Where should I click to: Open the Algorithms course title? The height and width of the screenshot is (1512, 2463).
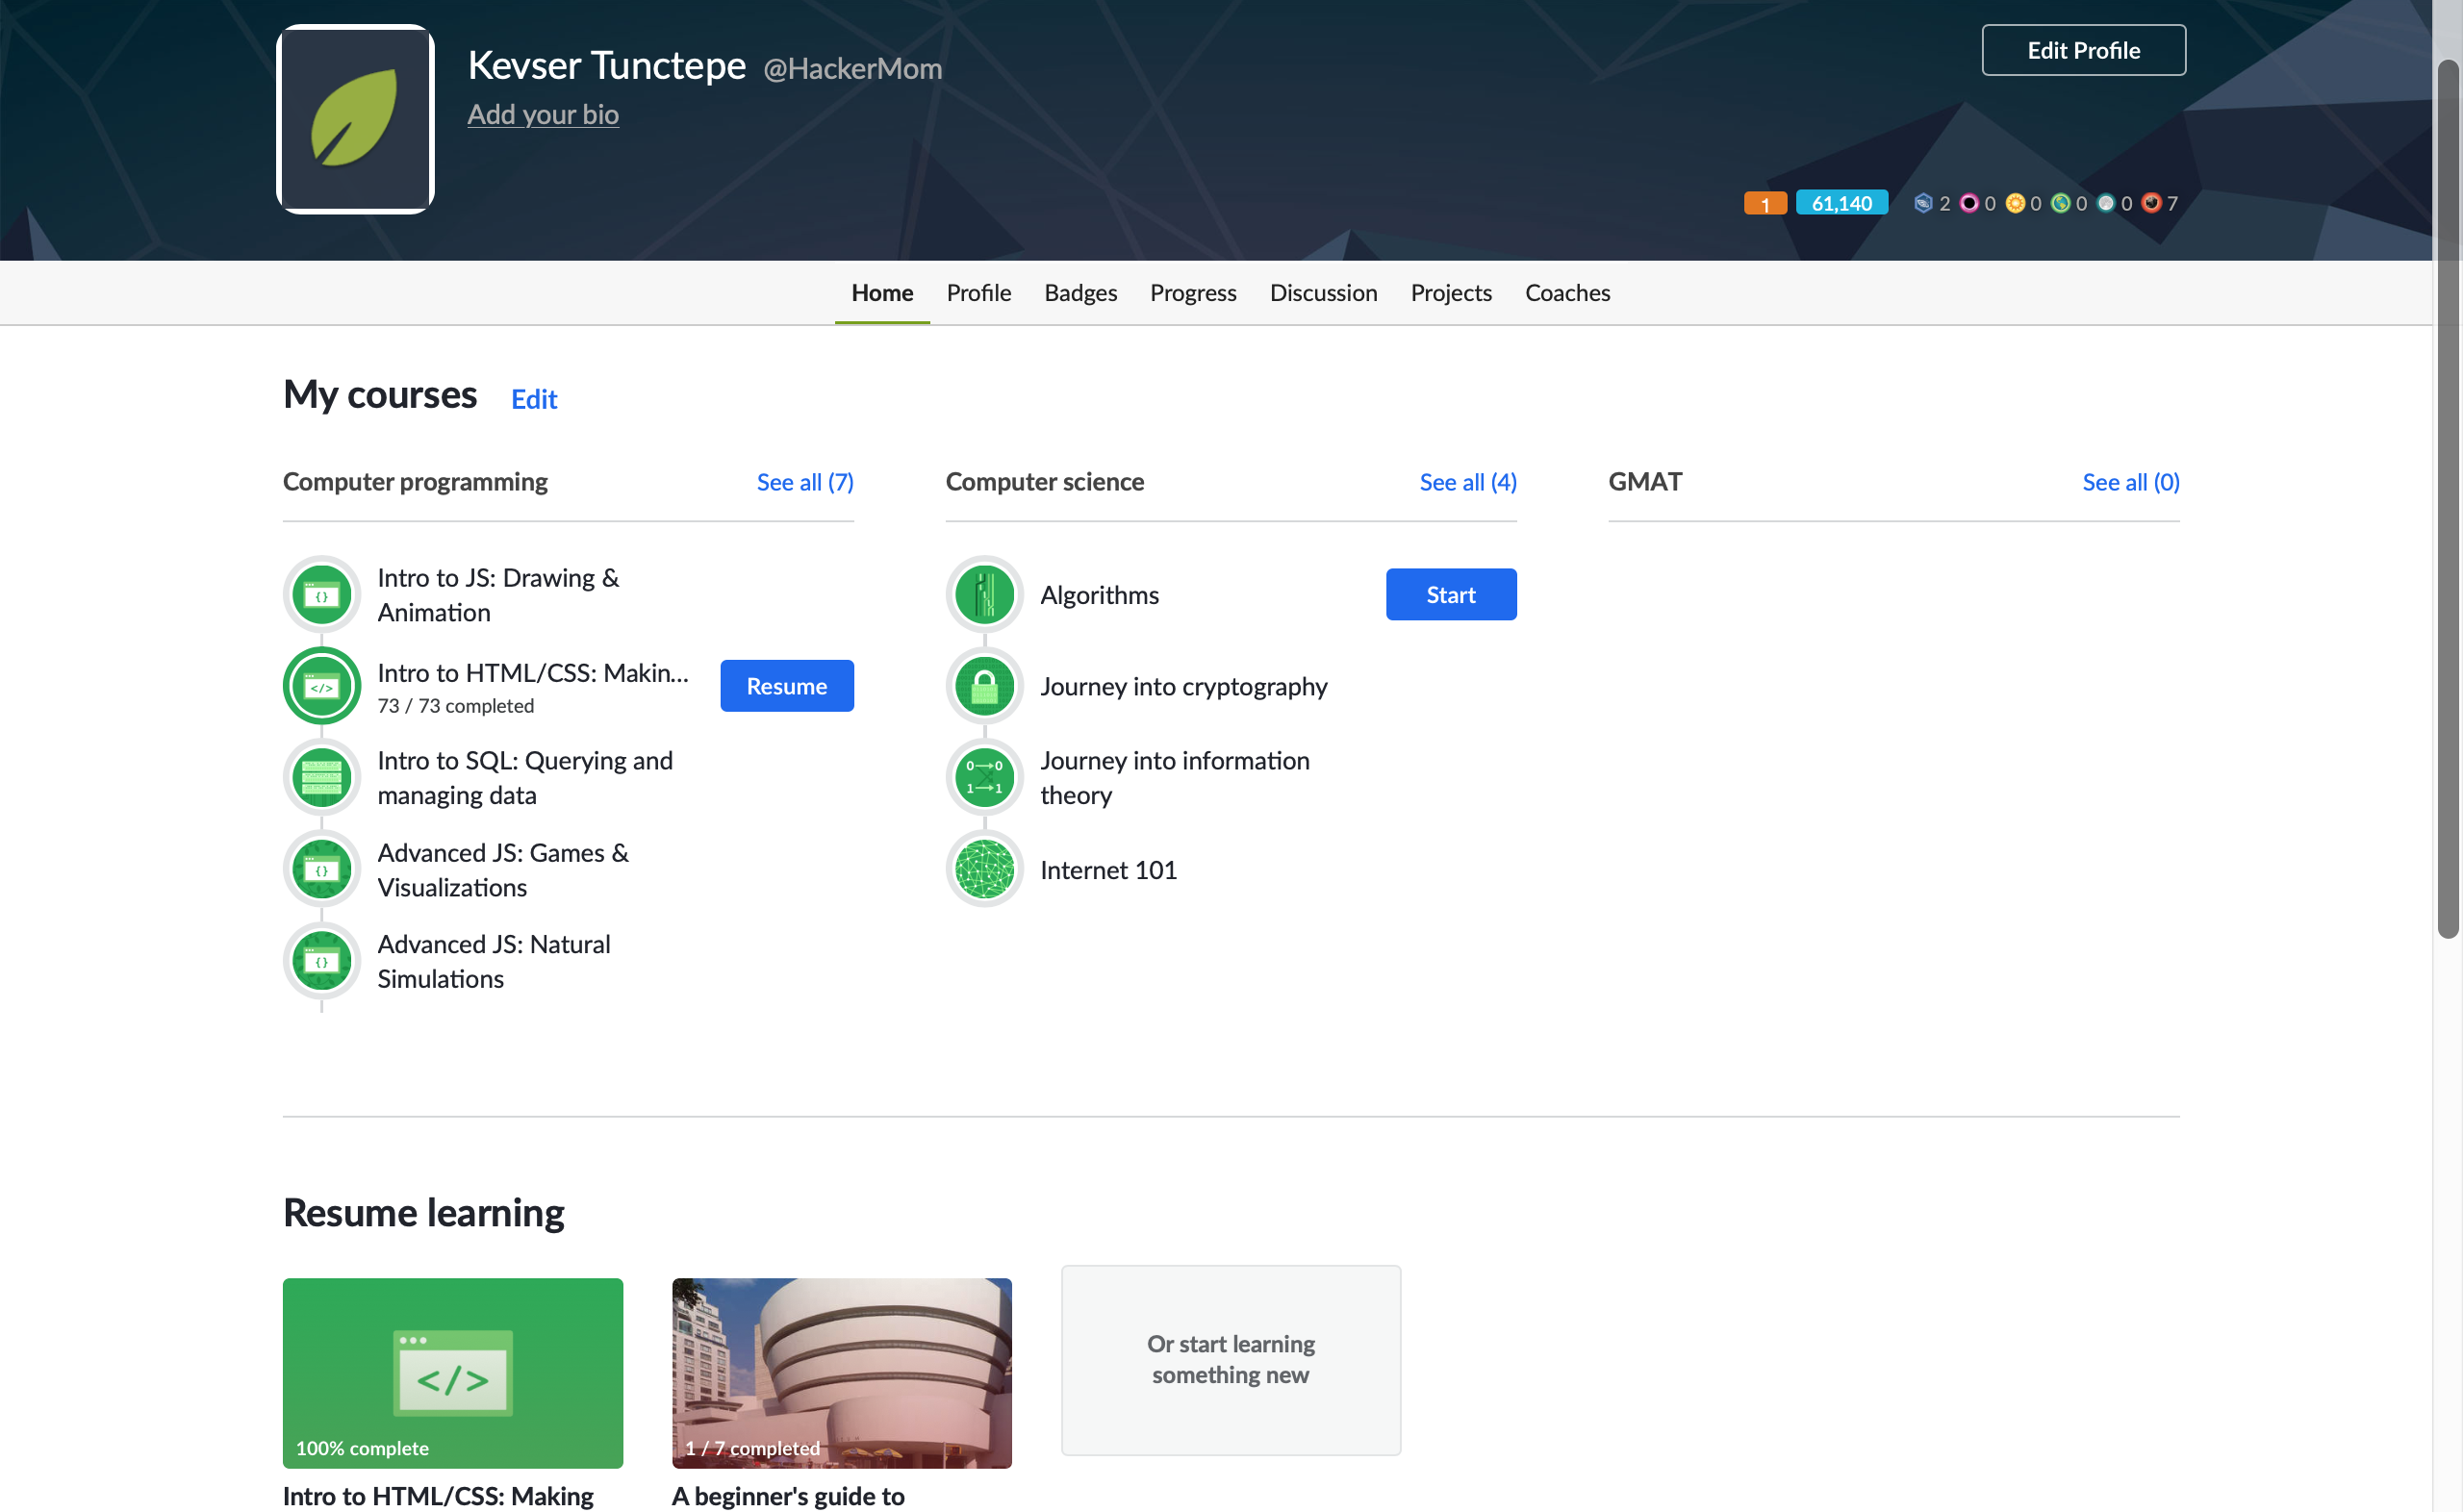pyautogui.click(x=1099, y=595)
